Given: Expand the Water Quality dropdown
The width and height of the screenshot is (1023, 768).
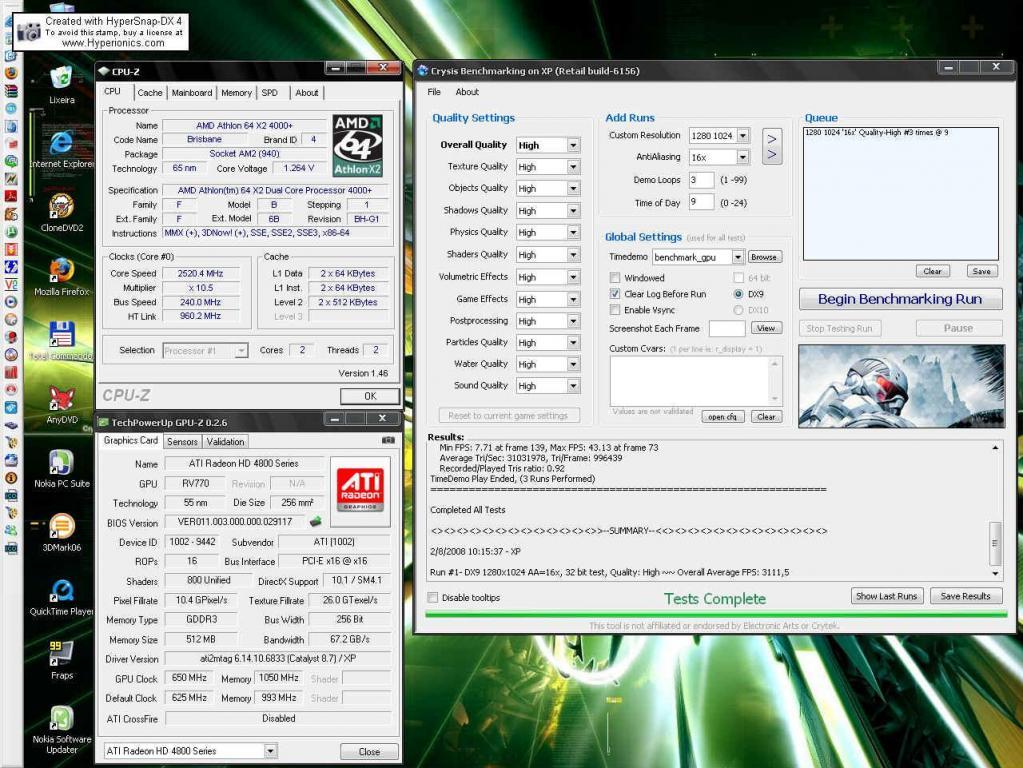Looking at the screenshot, I should [x=573, y=364].
